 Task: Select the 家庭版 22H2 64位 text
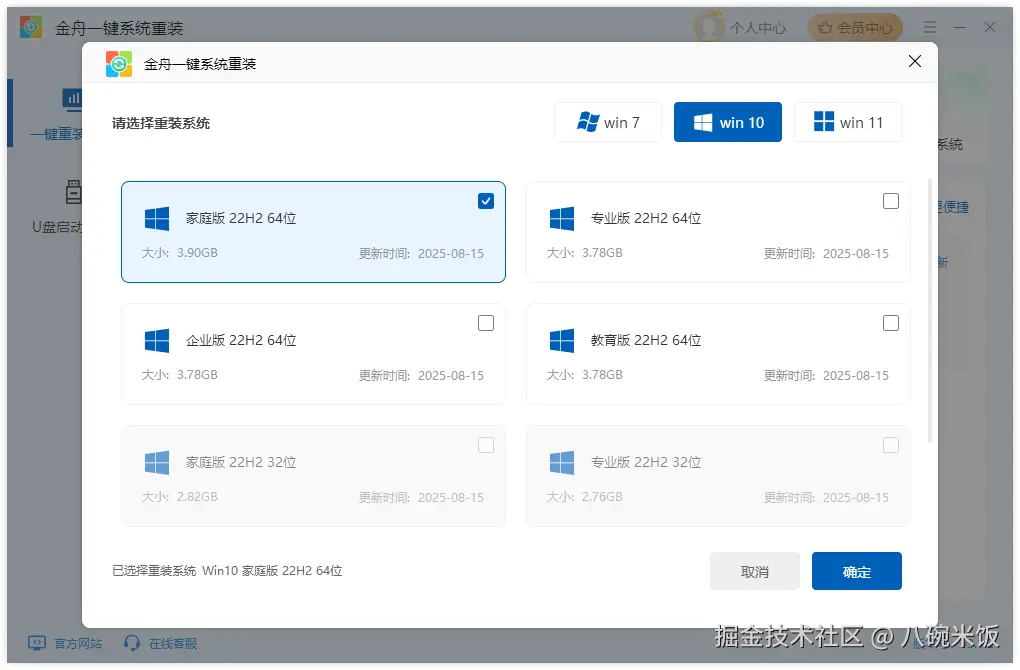tap(241, 219)
